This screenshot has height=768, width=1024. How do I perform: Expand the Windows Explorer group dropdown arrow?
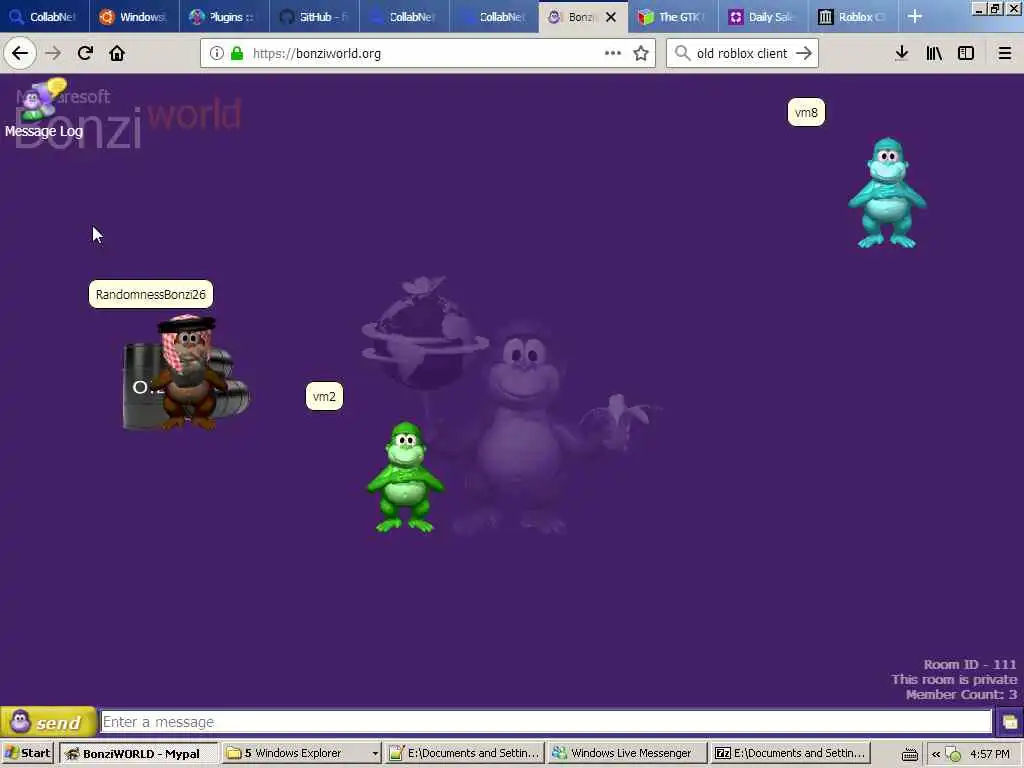375,754
